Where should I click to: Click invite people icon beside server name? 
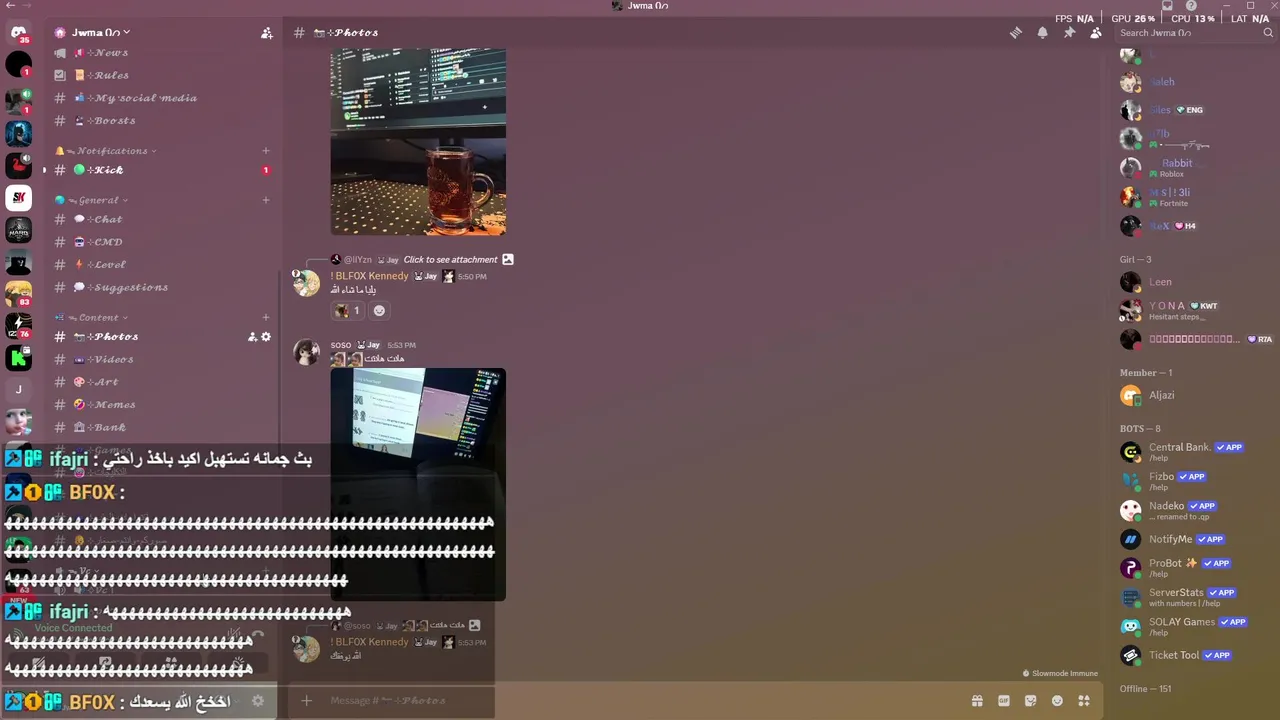266,33
